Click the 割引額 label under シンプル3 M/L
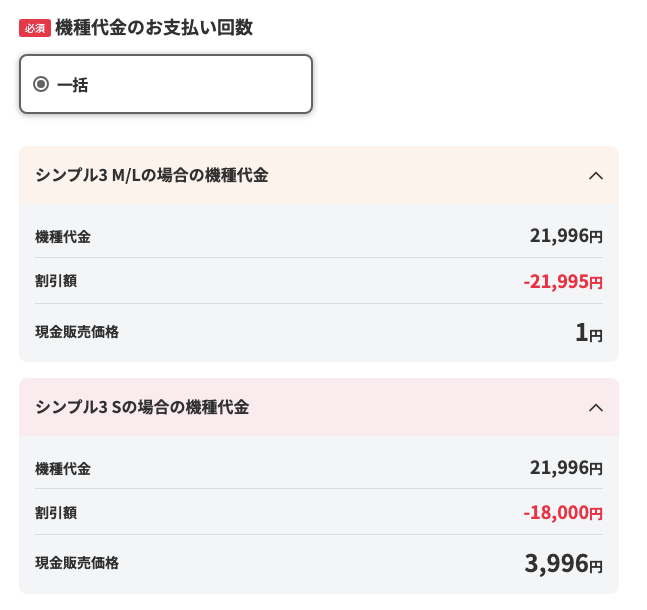Viewport: 647px width, 610px height. [x=56, y=281]
